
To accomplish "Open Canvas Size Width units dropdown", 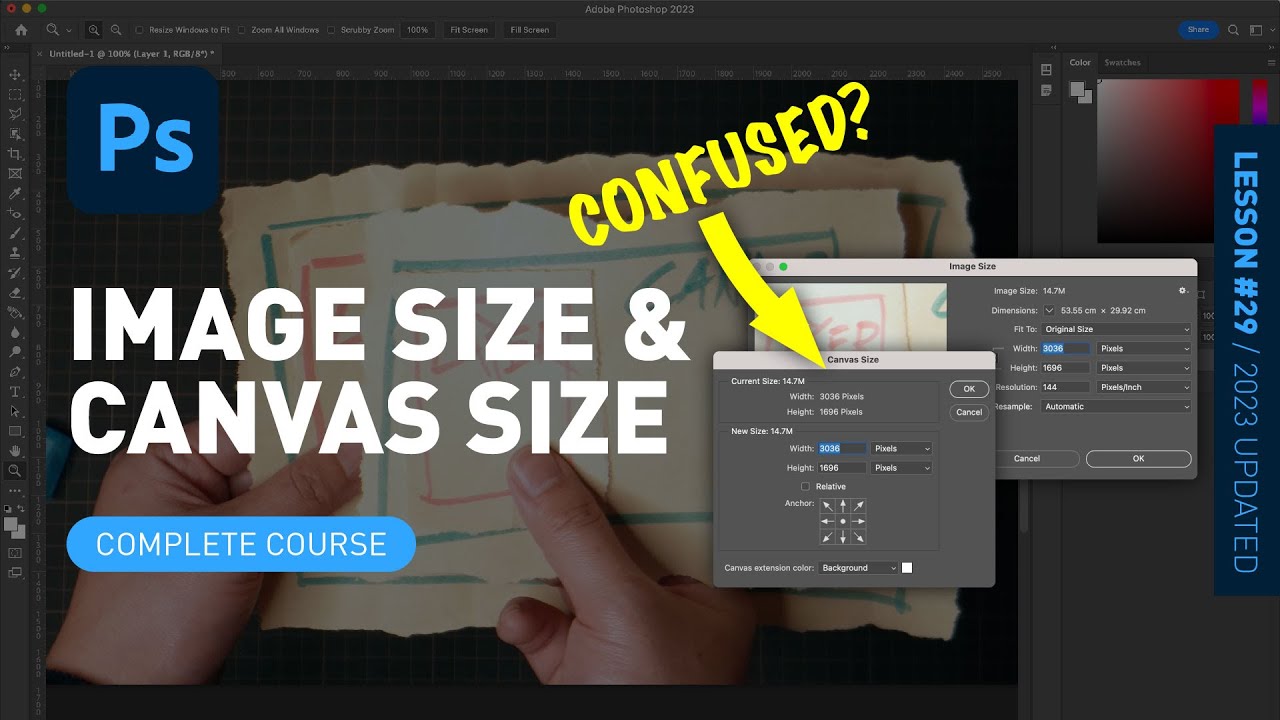I will (902, 449).
